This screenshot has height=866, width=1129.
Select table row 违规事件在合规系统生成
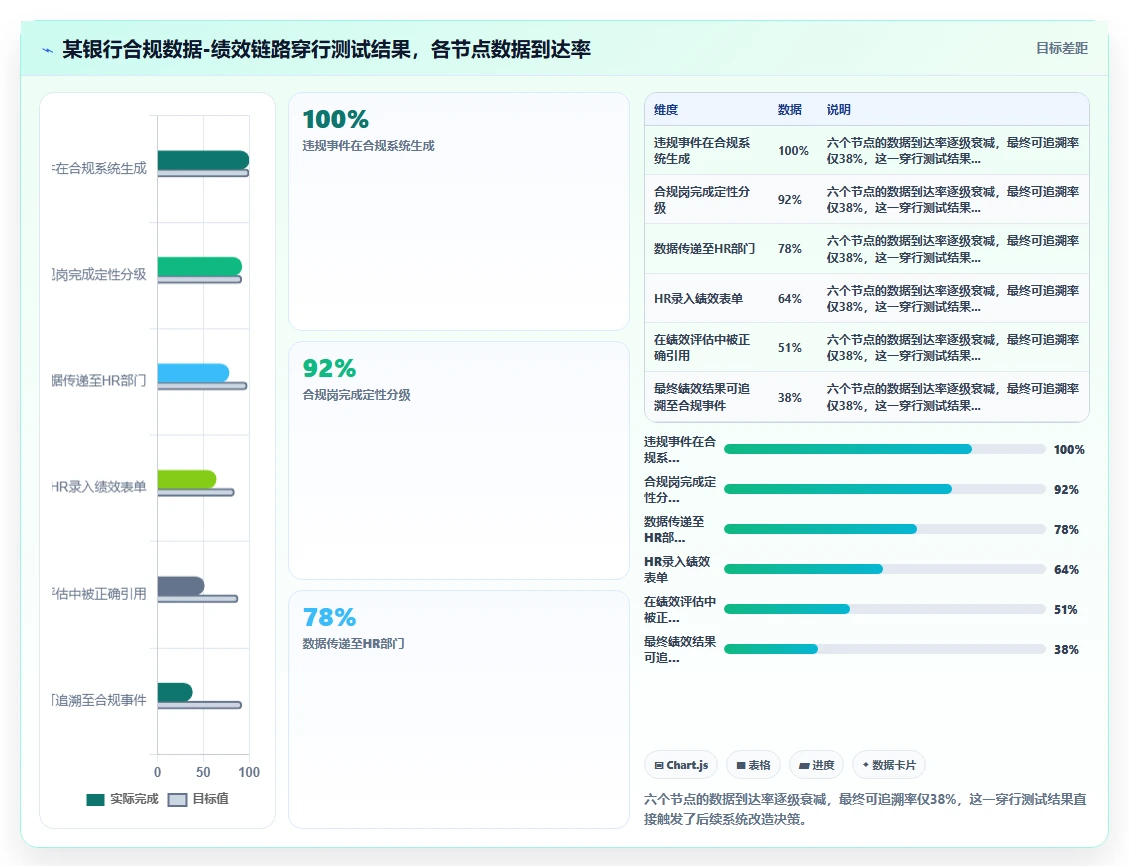(x=867, y=150)
